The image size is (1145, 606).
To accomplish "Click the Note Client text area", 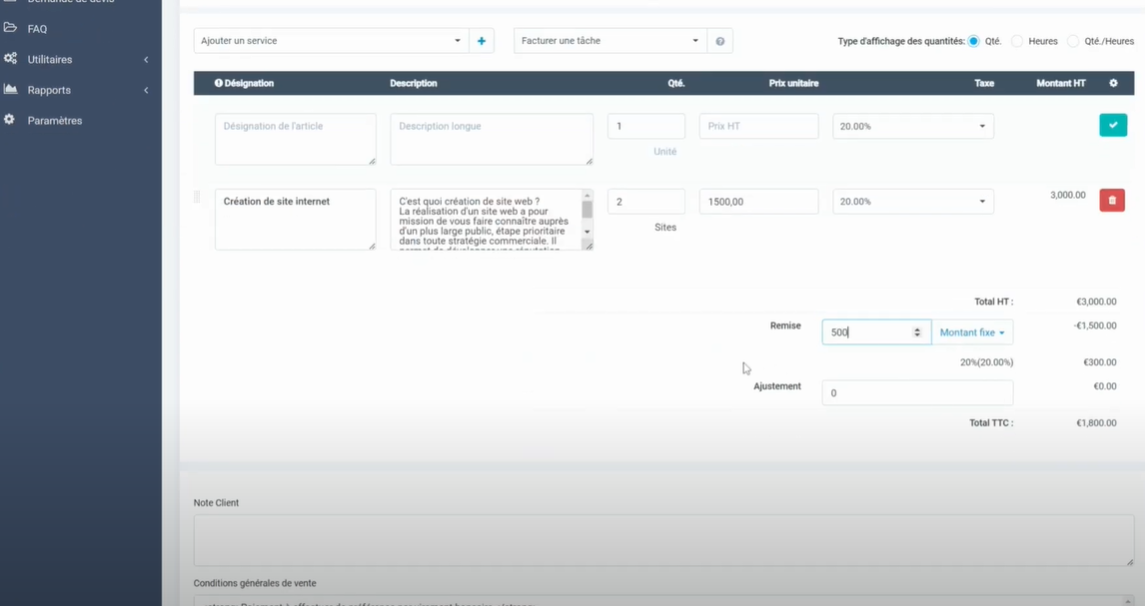I will pos(663,540).
